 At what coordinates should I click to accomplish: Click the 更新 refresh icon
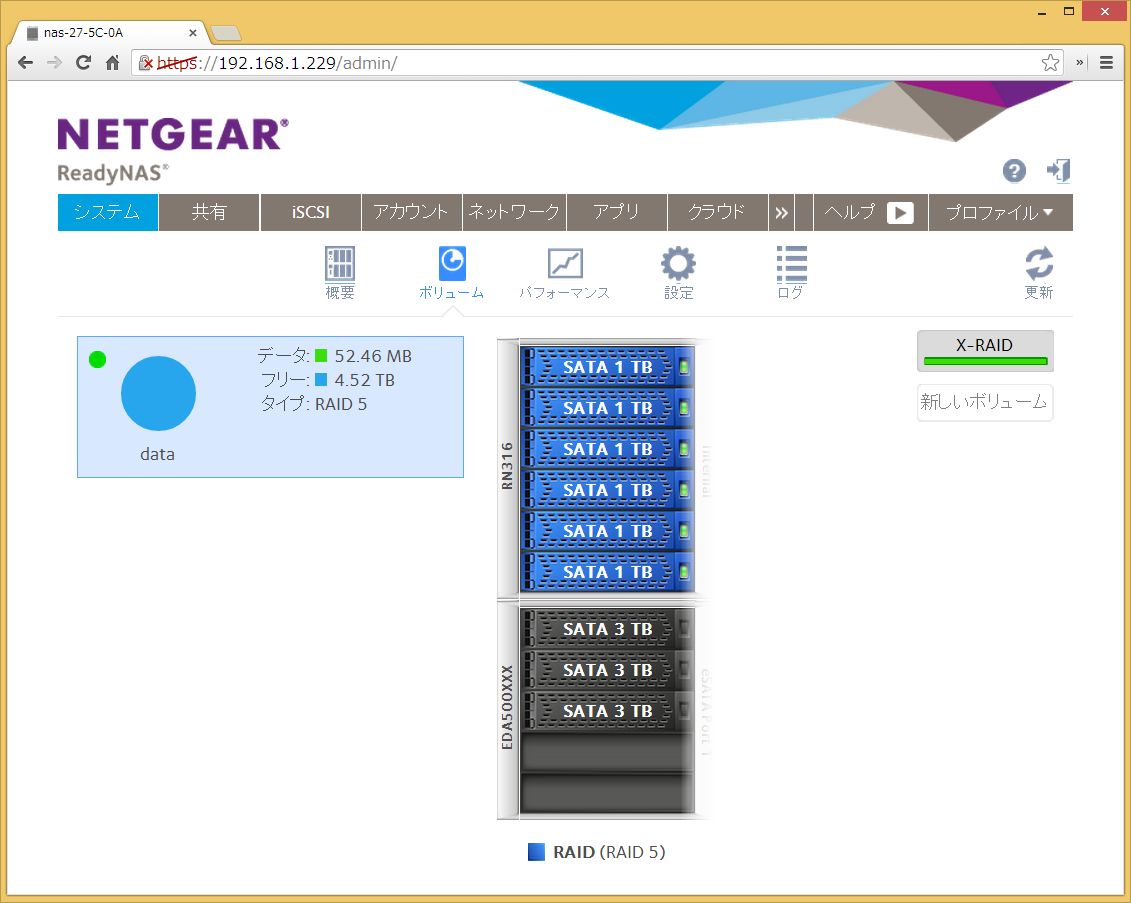click(x=1038, y=266)
